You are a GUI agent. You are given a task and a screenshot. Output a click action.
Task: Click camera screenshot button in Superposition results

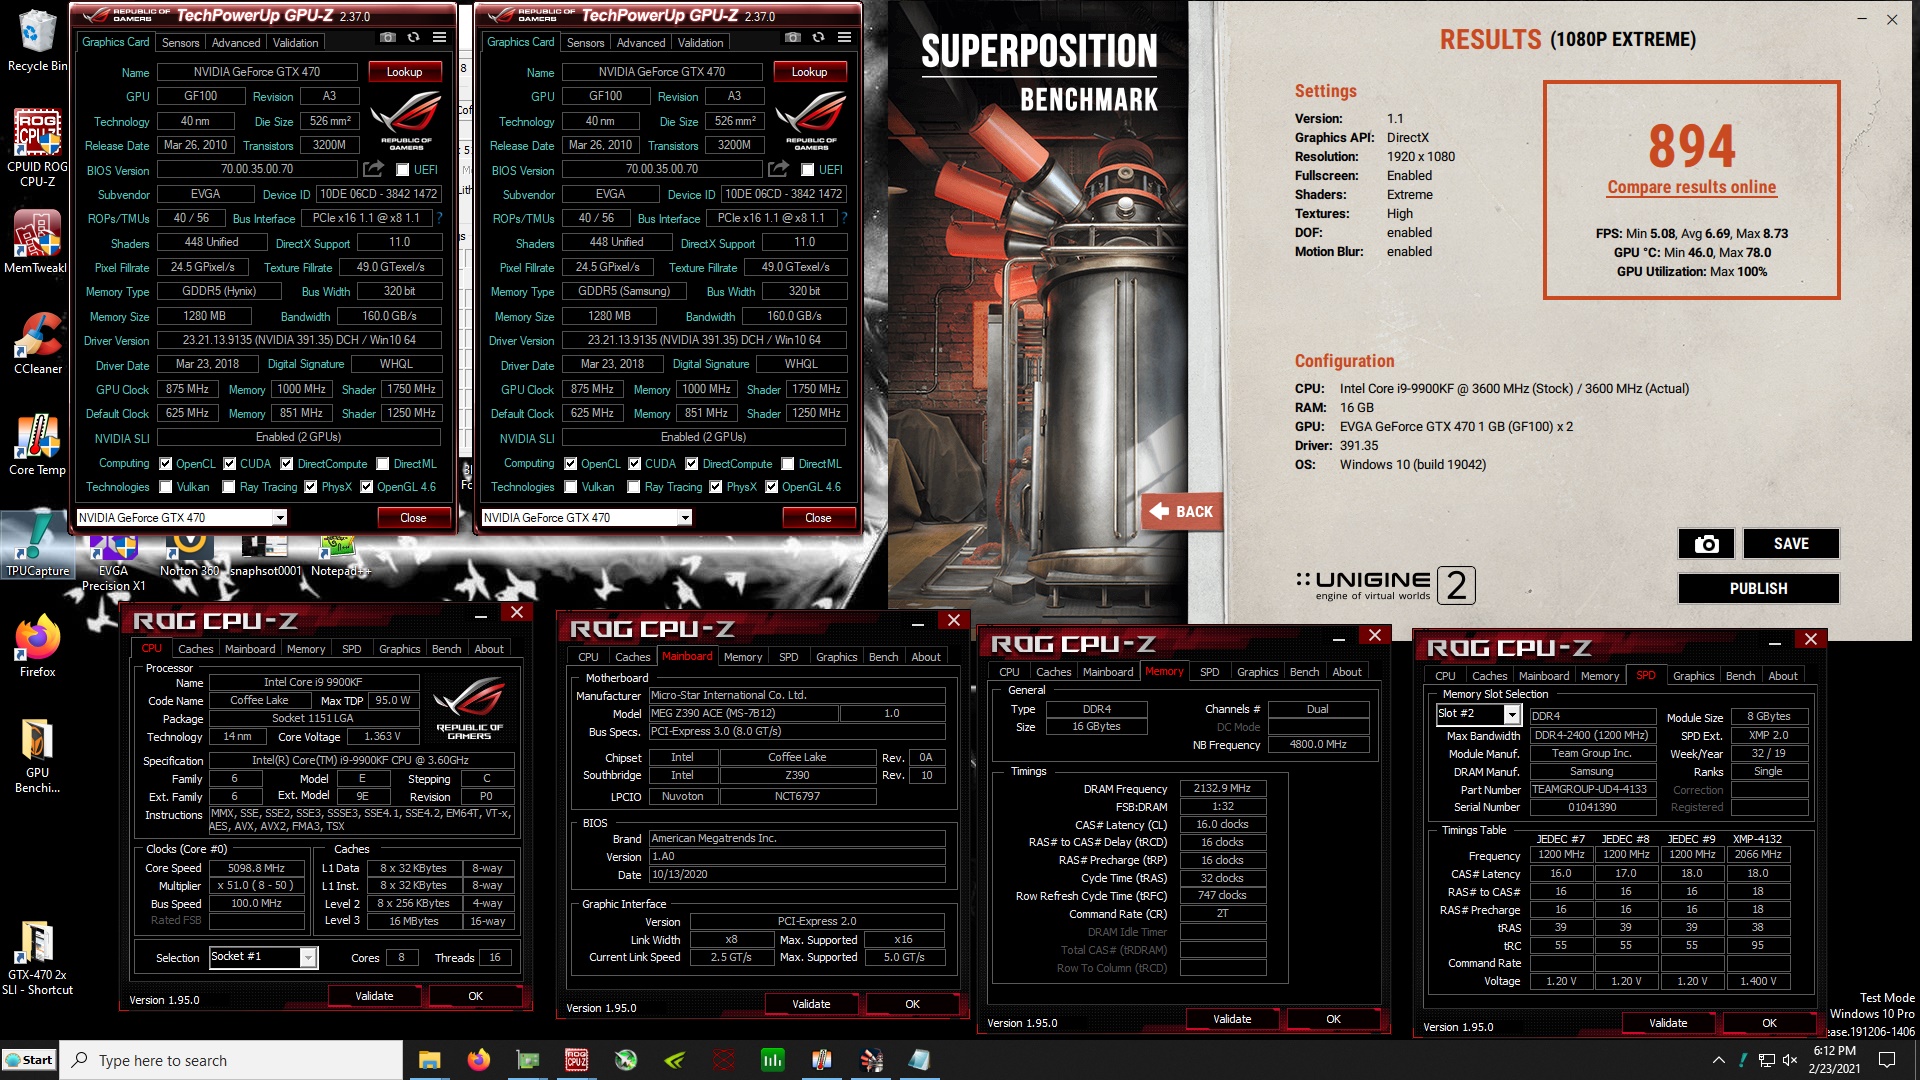[1706, 544]
